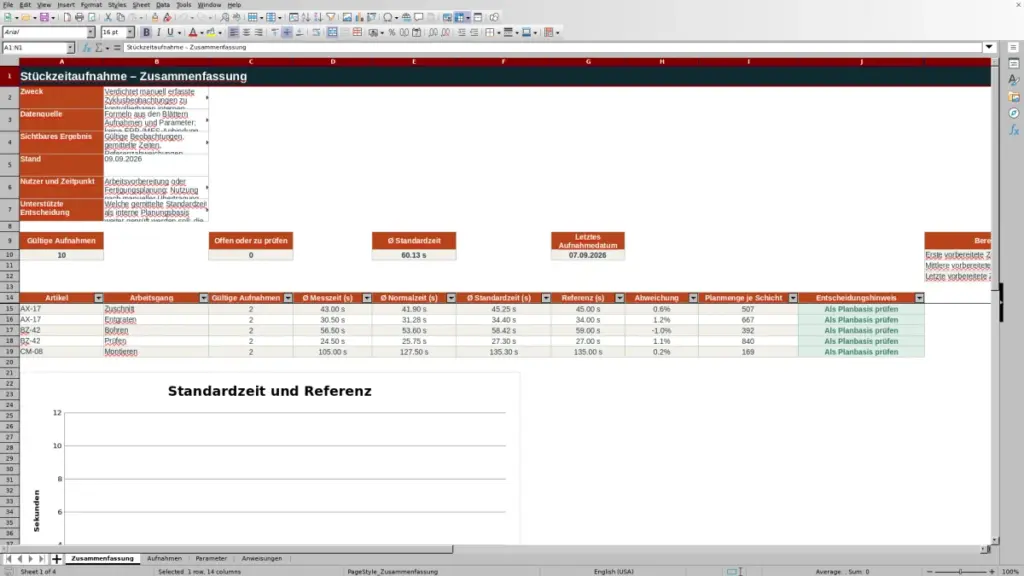Insert an image with the picture icon
This screenshot has width=1024, height=576.
(x=347, y=18)
